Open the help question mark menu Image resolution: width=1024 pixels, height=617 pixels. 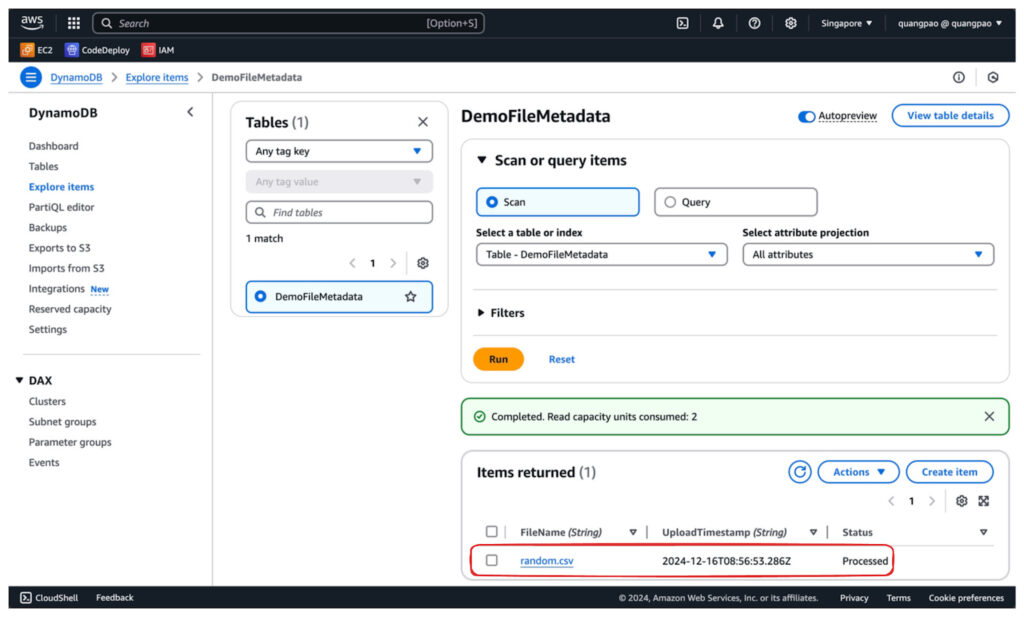754,24
